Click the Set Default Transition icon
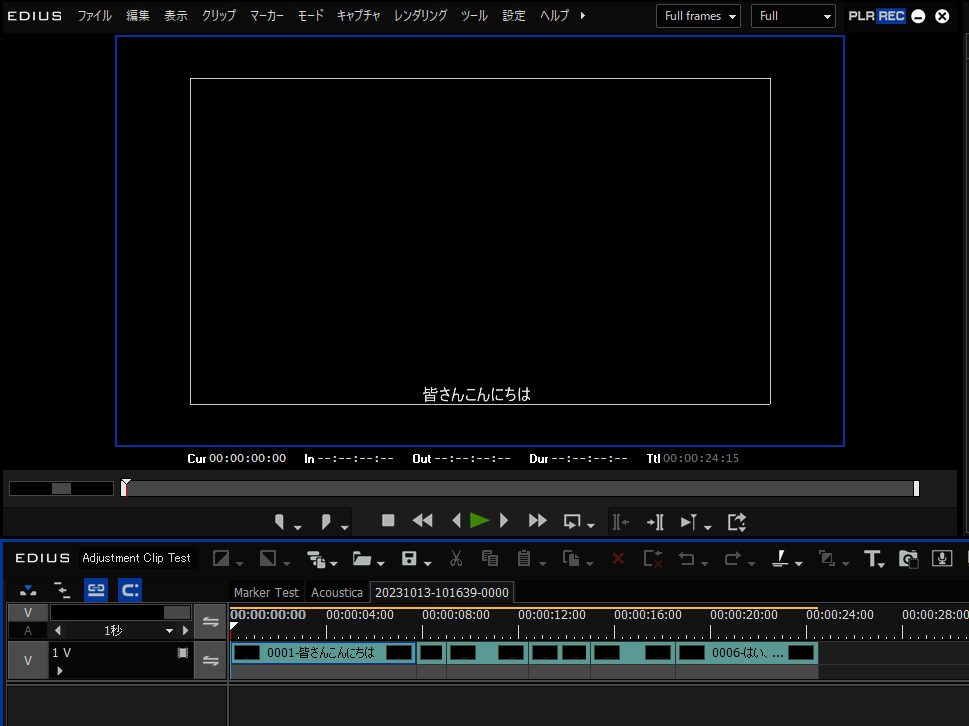The height and width of the screenshot is (726, 969). [x=781, y=559]
